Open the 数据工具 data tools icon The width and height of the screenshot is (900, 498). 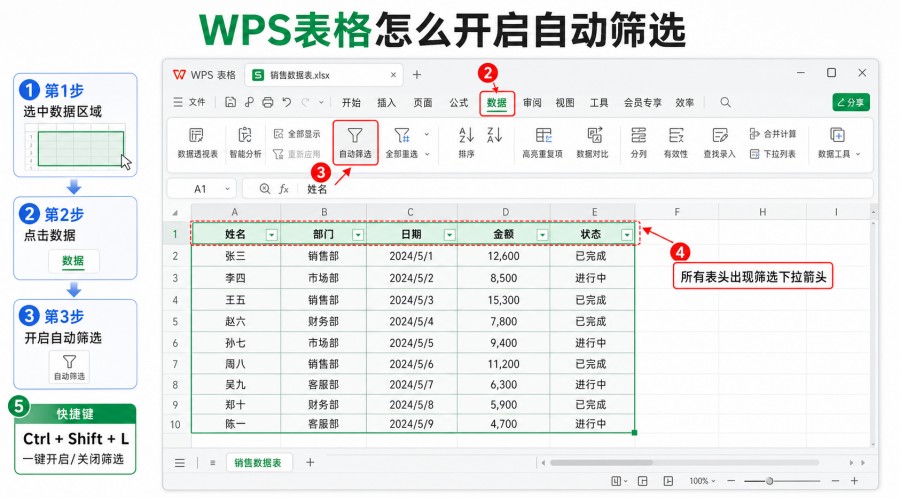(x=837, y=135)
